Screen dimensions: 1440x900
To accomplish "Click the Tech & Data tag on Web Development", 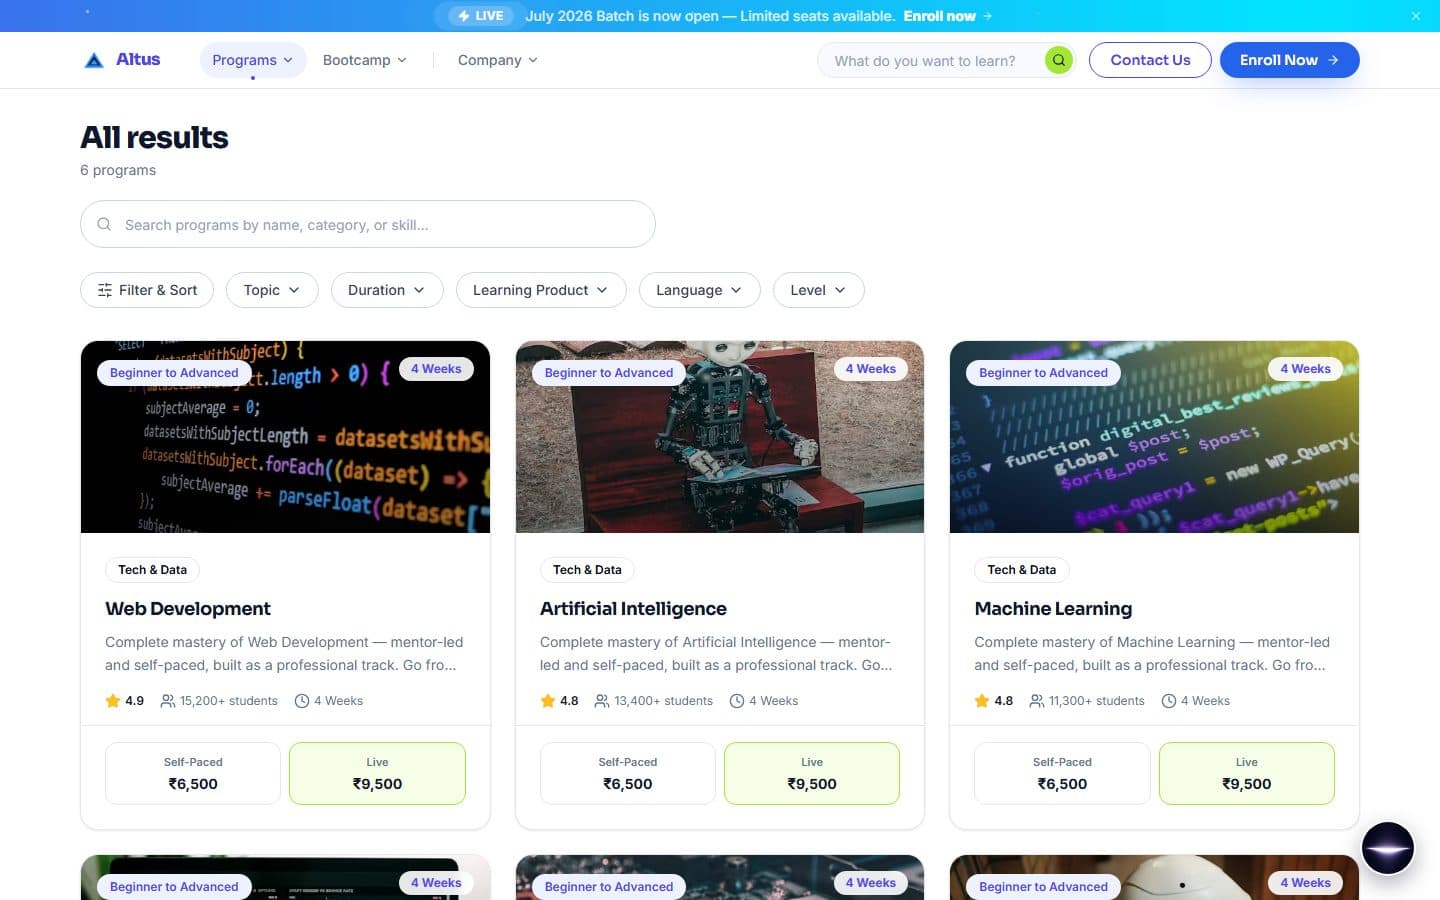I will 152,570.
